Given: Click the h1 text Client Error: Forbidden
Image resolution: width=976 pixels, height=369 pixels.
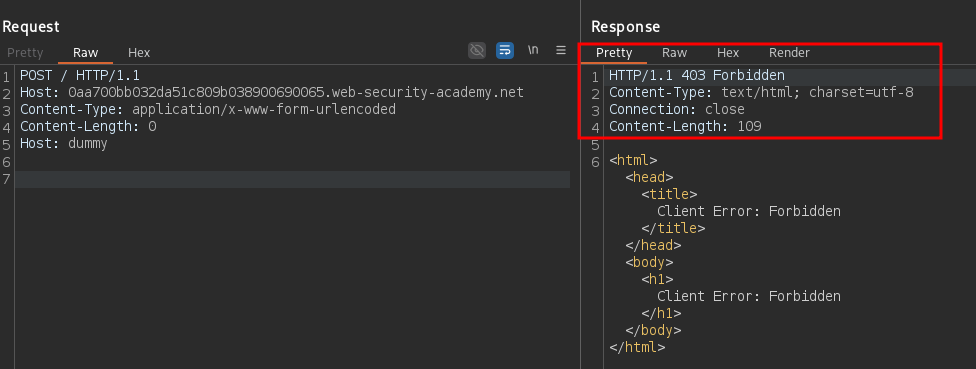Looking at the screenshot, I should pyautogui.click(x=749, y=296).
